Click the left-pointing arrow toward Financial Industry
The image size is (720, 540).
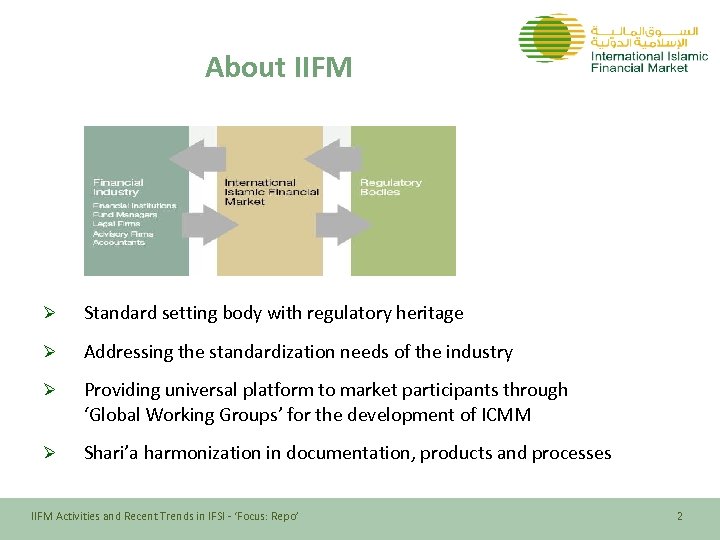pyautogui.click(x=198, y=159)
